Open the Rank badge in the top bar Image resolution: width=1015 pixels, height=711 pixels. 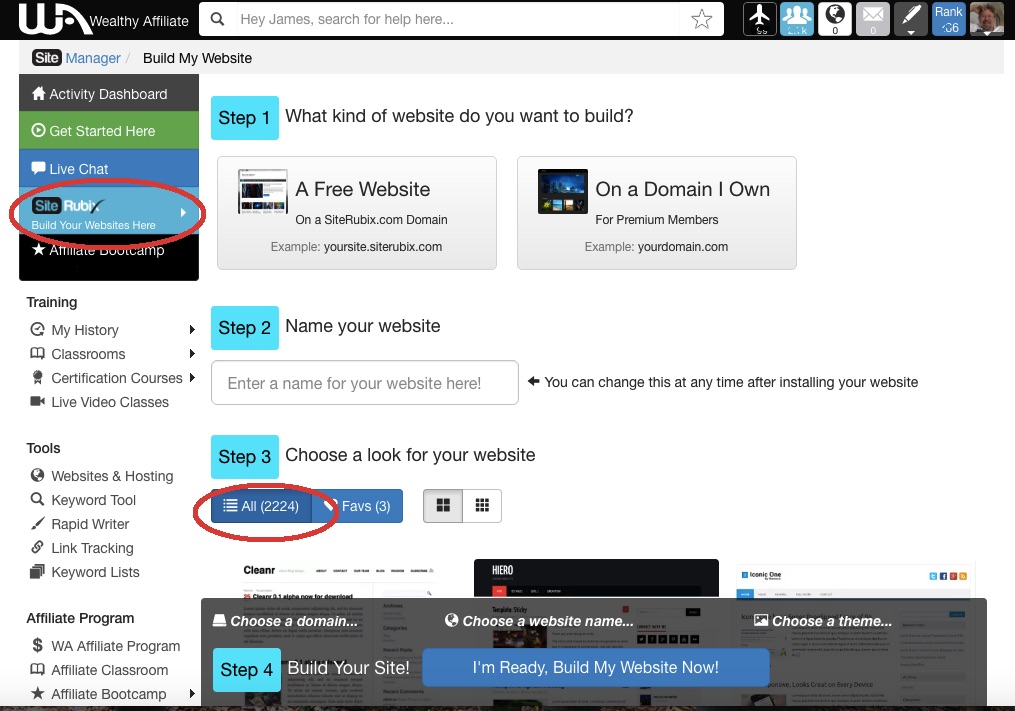[948, 19]
